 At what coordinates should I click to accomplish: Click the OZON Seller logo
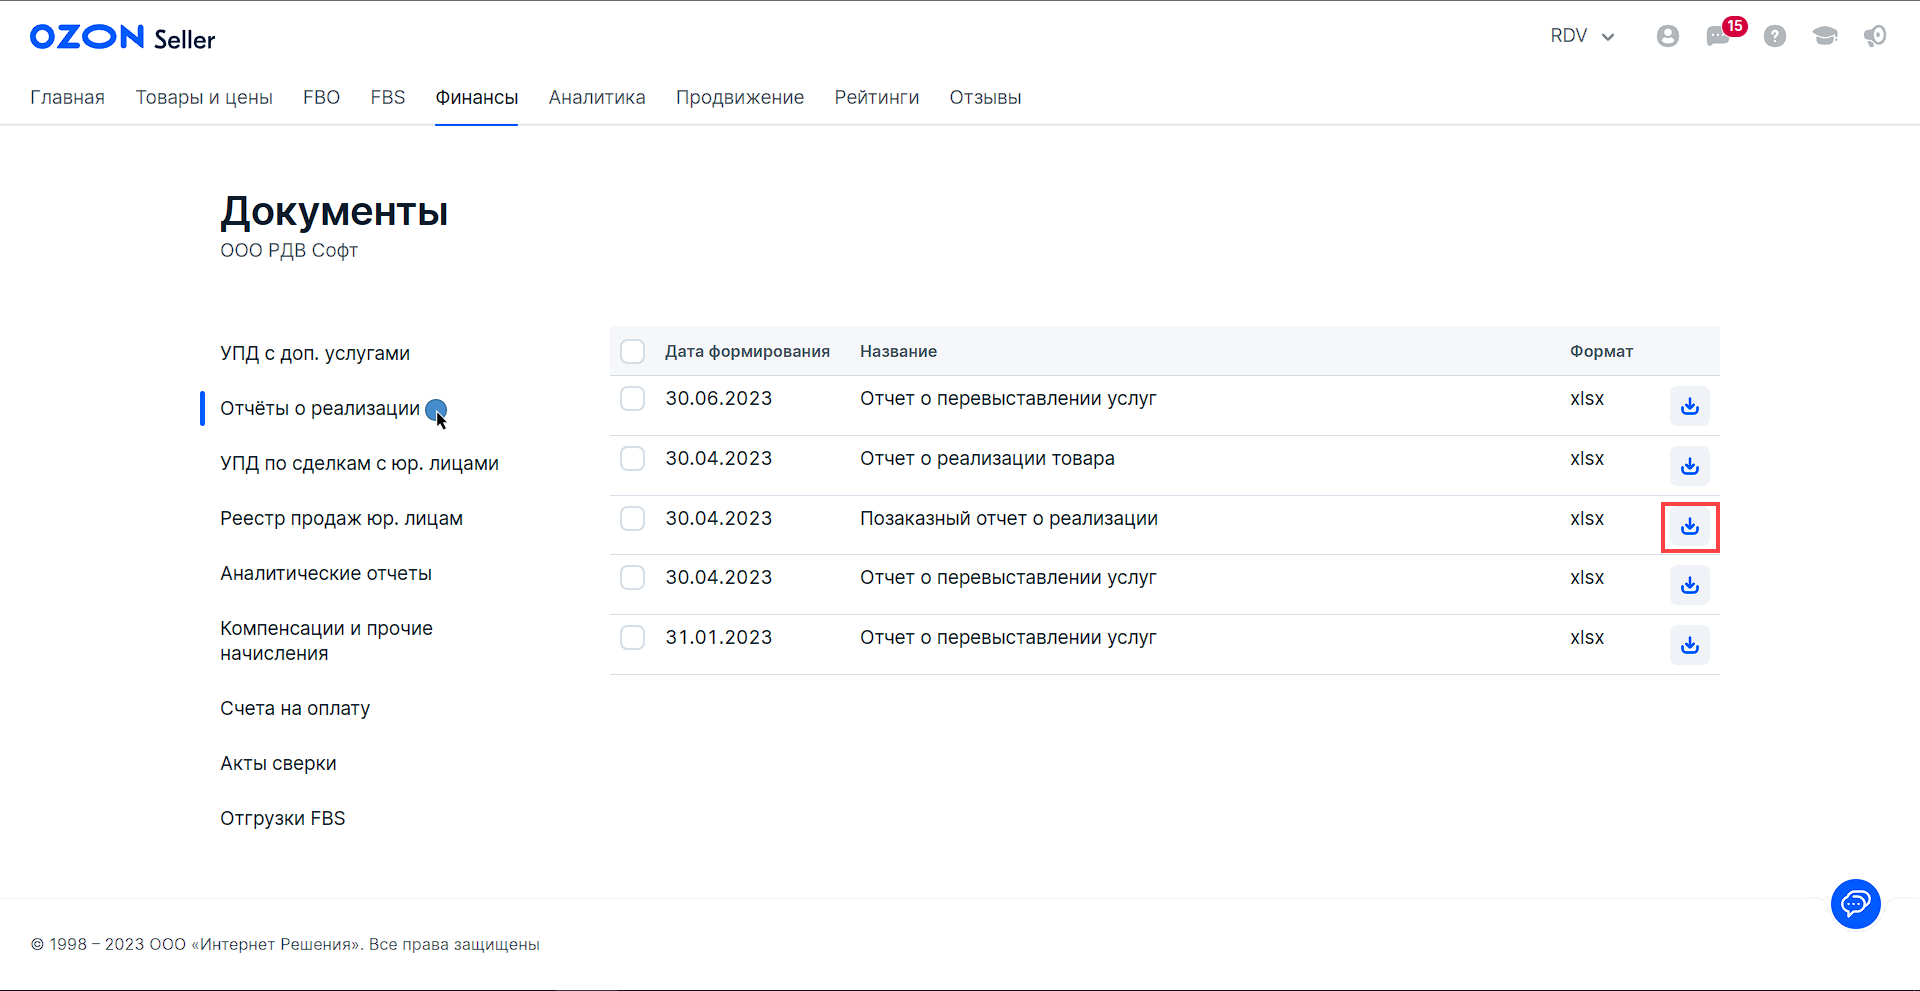pyautogui.click(x=122, y=38)
